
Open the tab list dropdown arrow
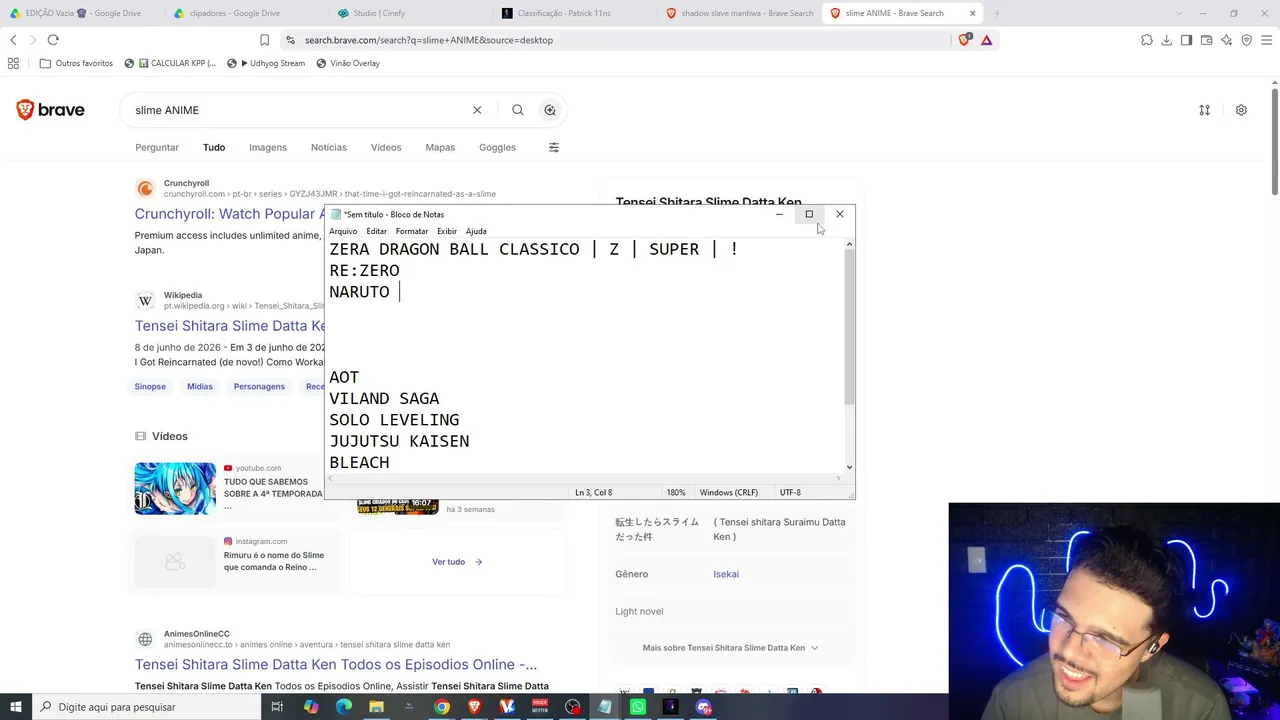tap(1177, 13)
